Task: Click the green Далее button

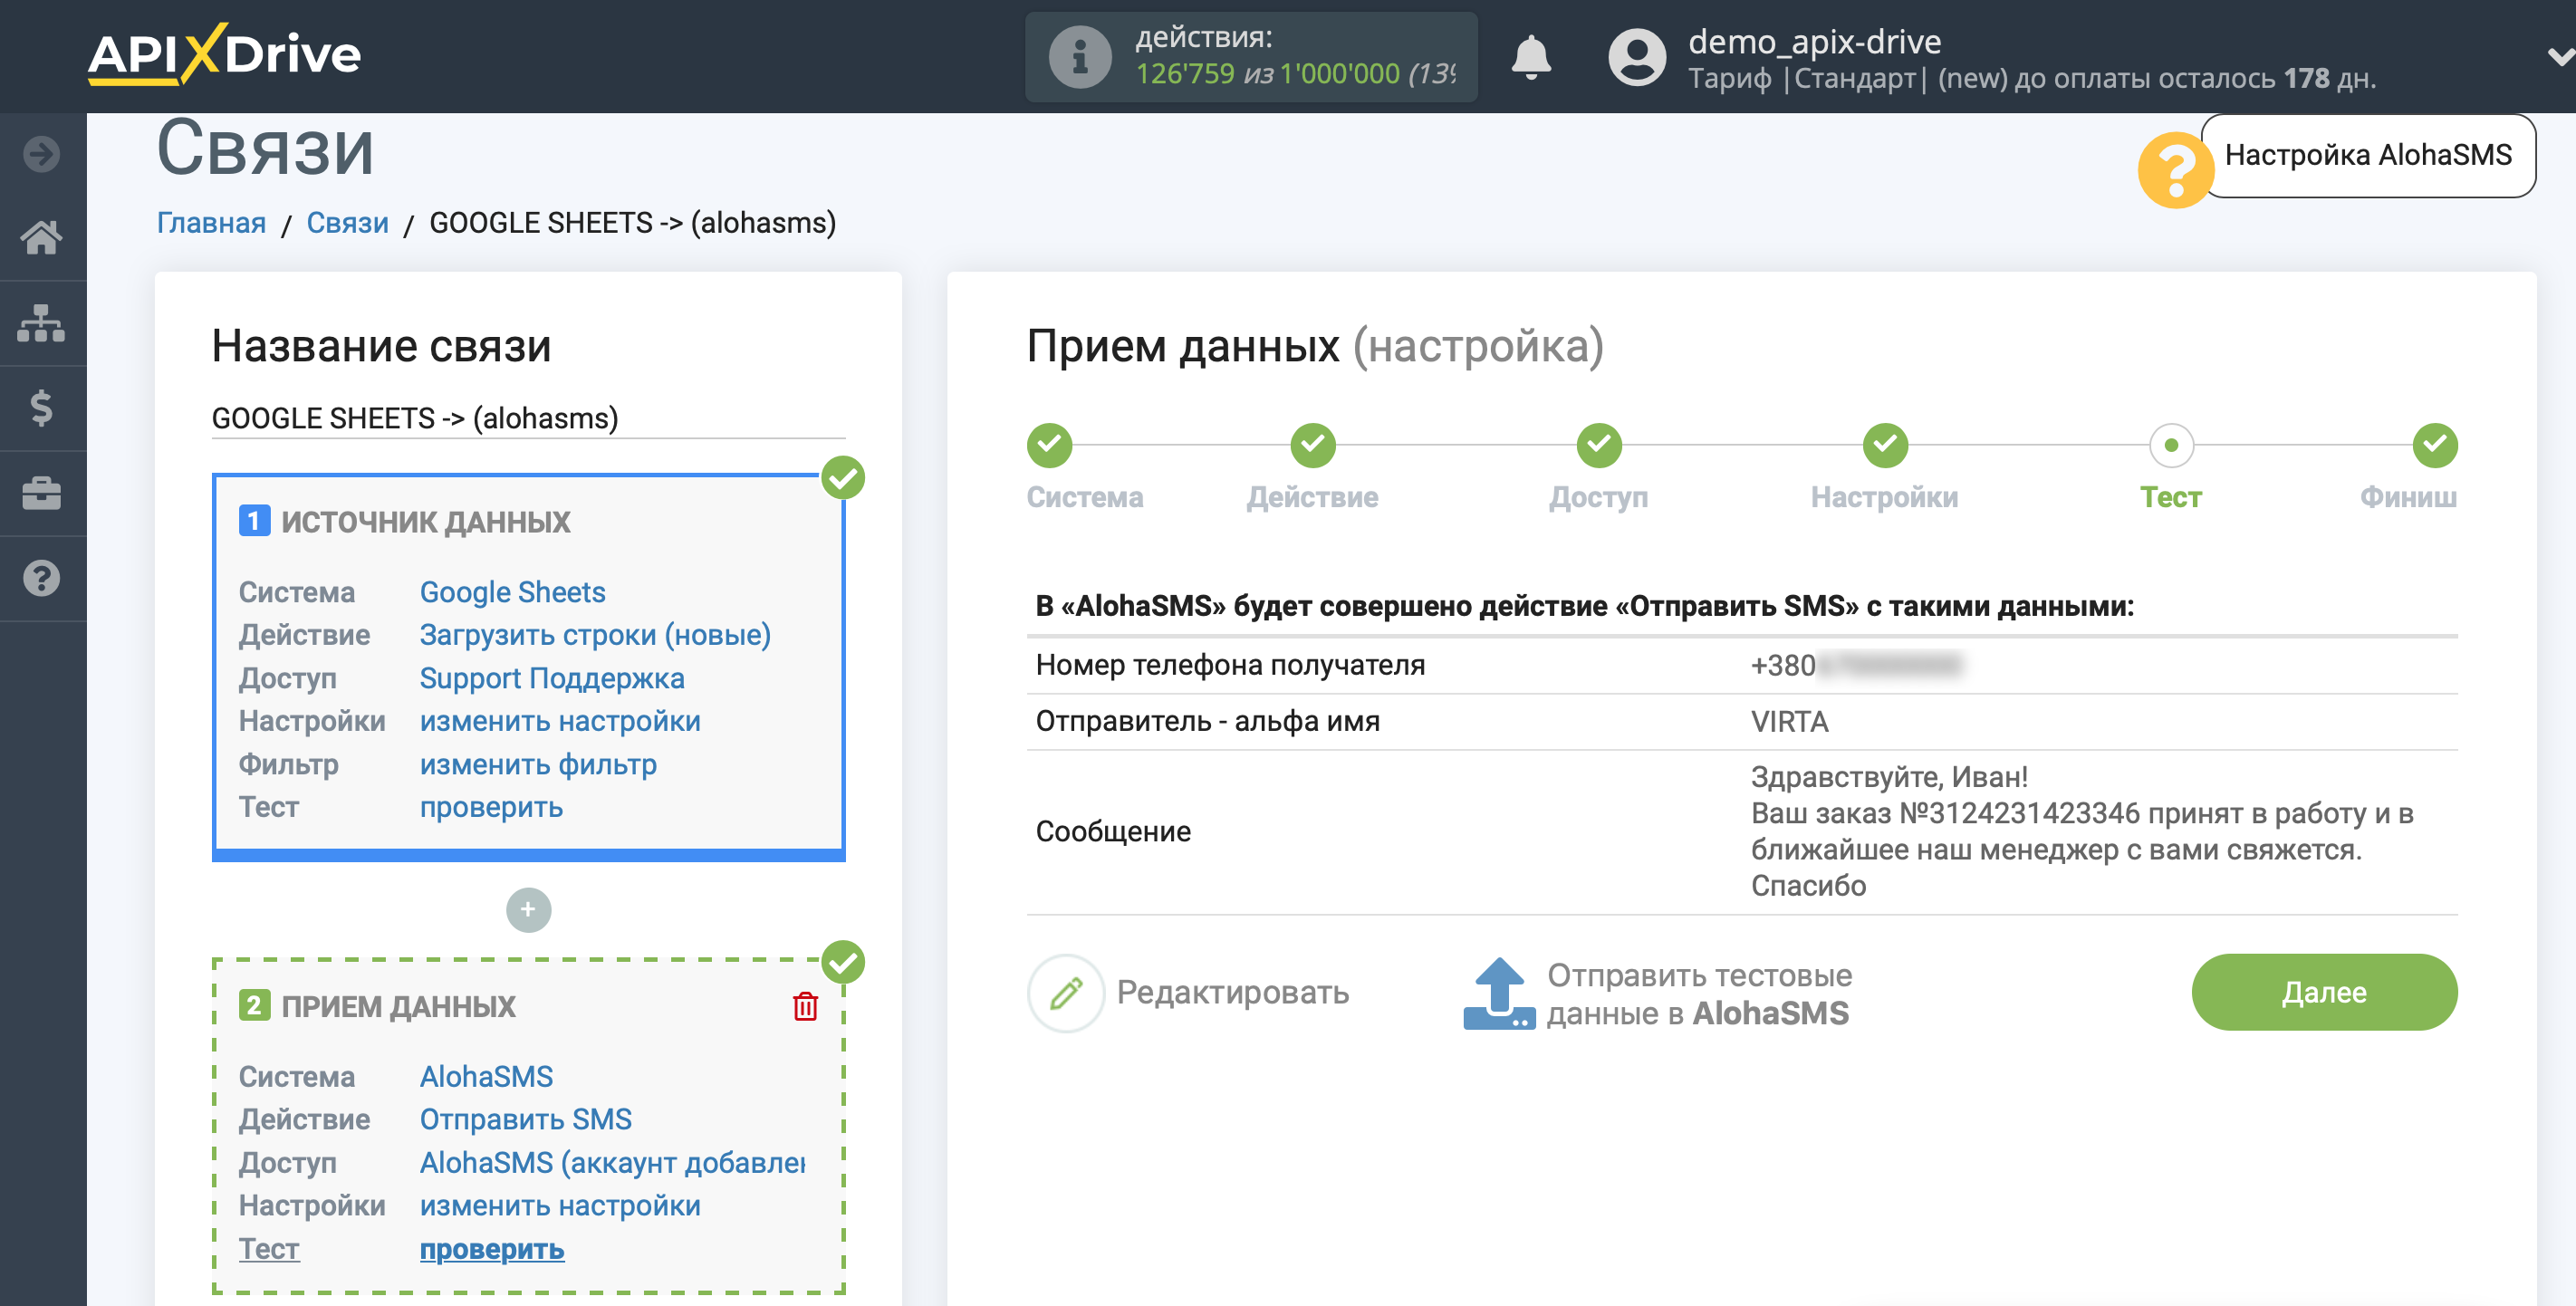Action: tap(2324, 992)
